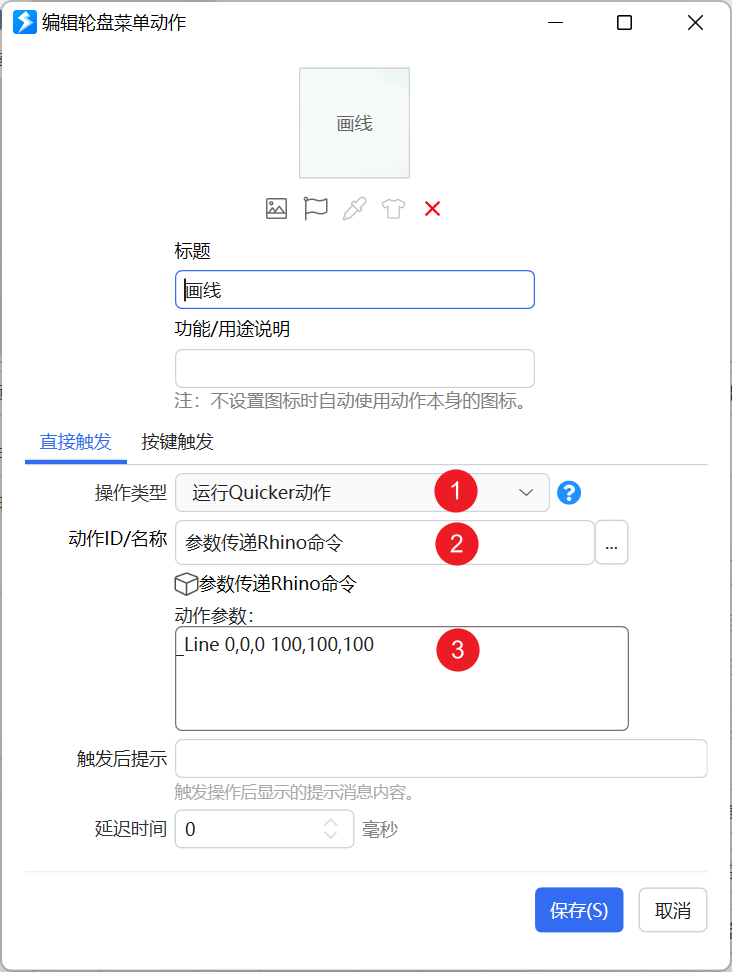
Task: Switch to the 直接触发 tab
Action: click(76, 442)
